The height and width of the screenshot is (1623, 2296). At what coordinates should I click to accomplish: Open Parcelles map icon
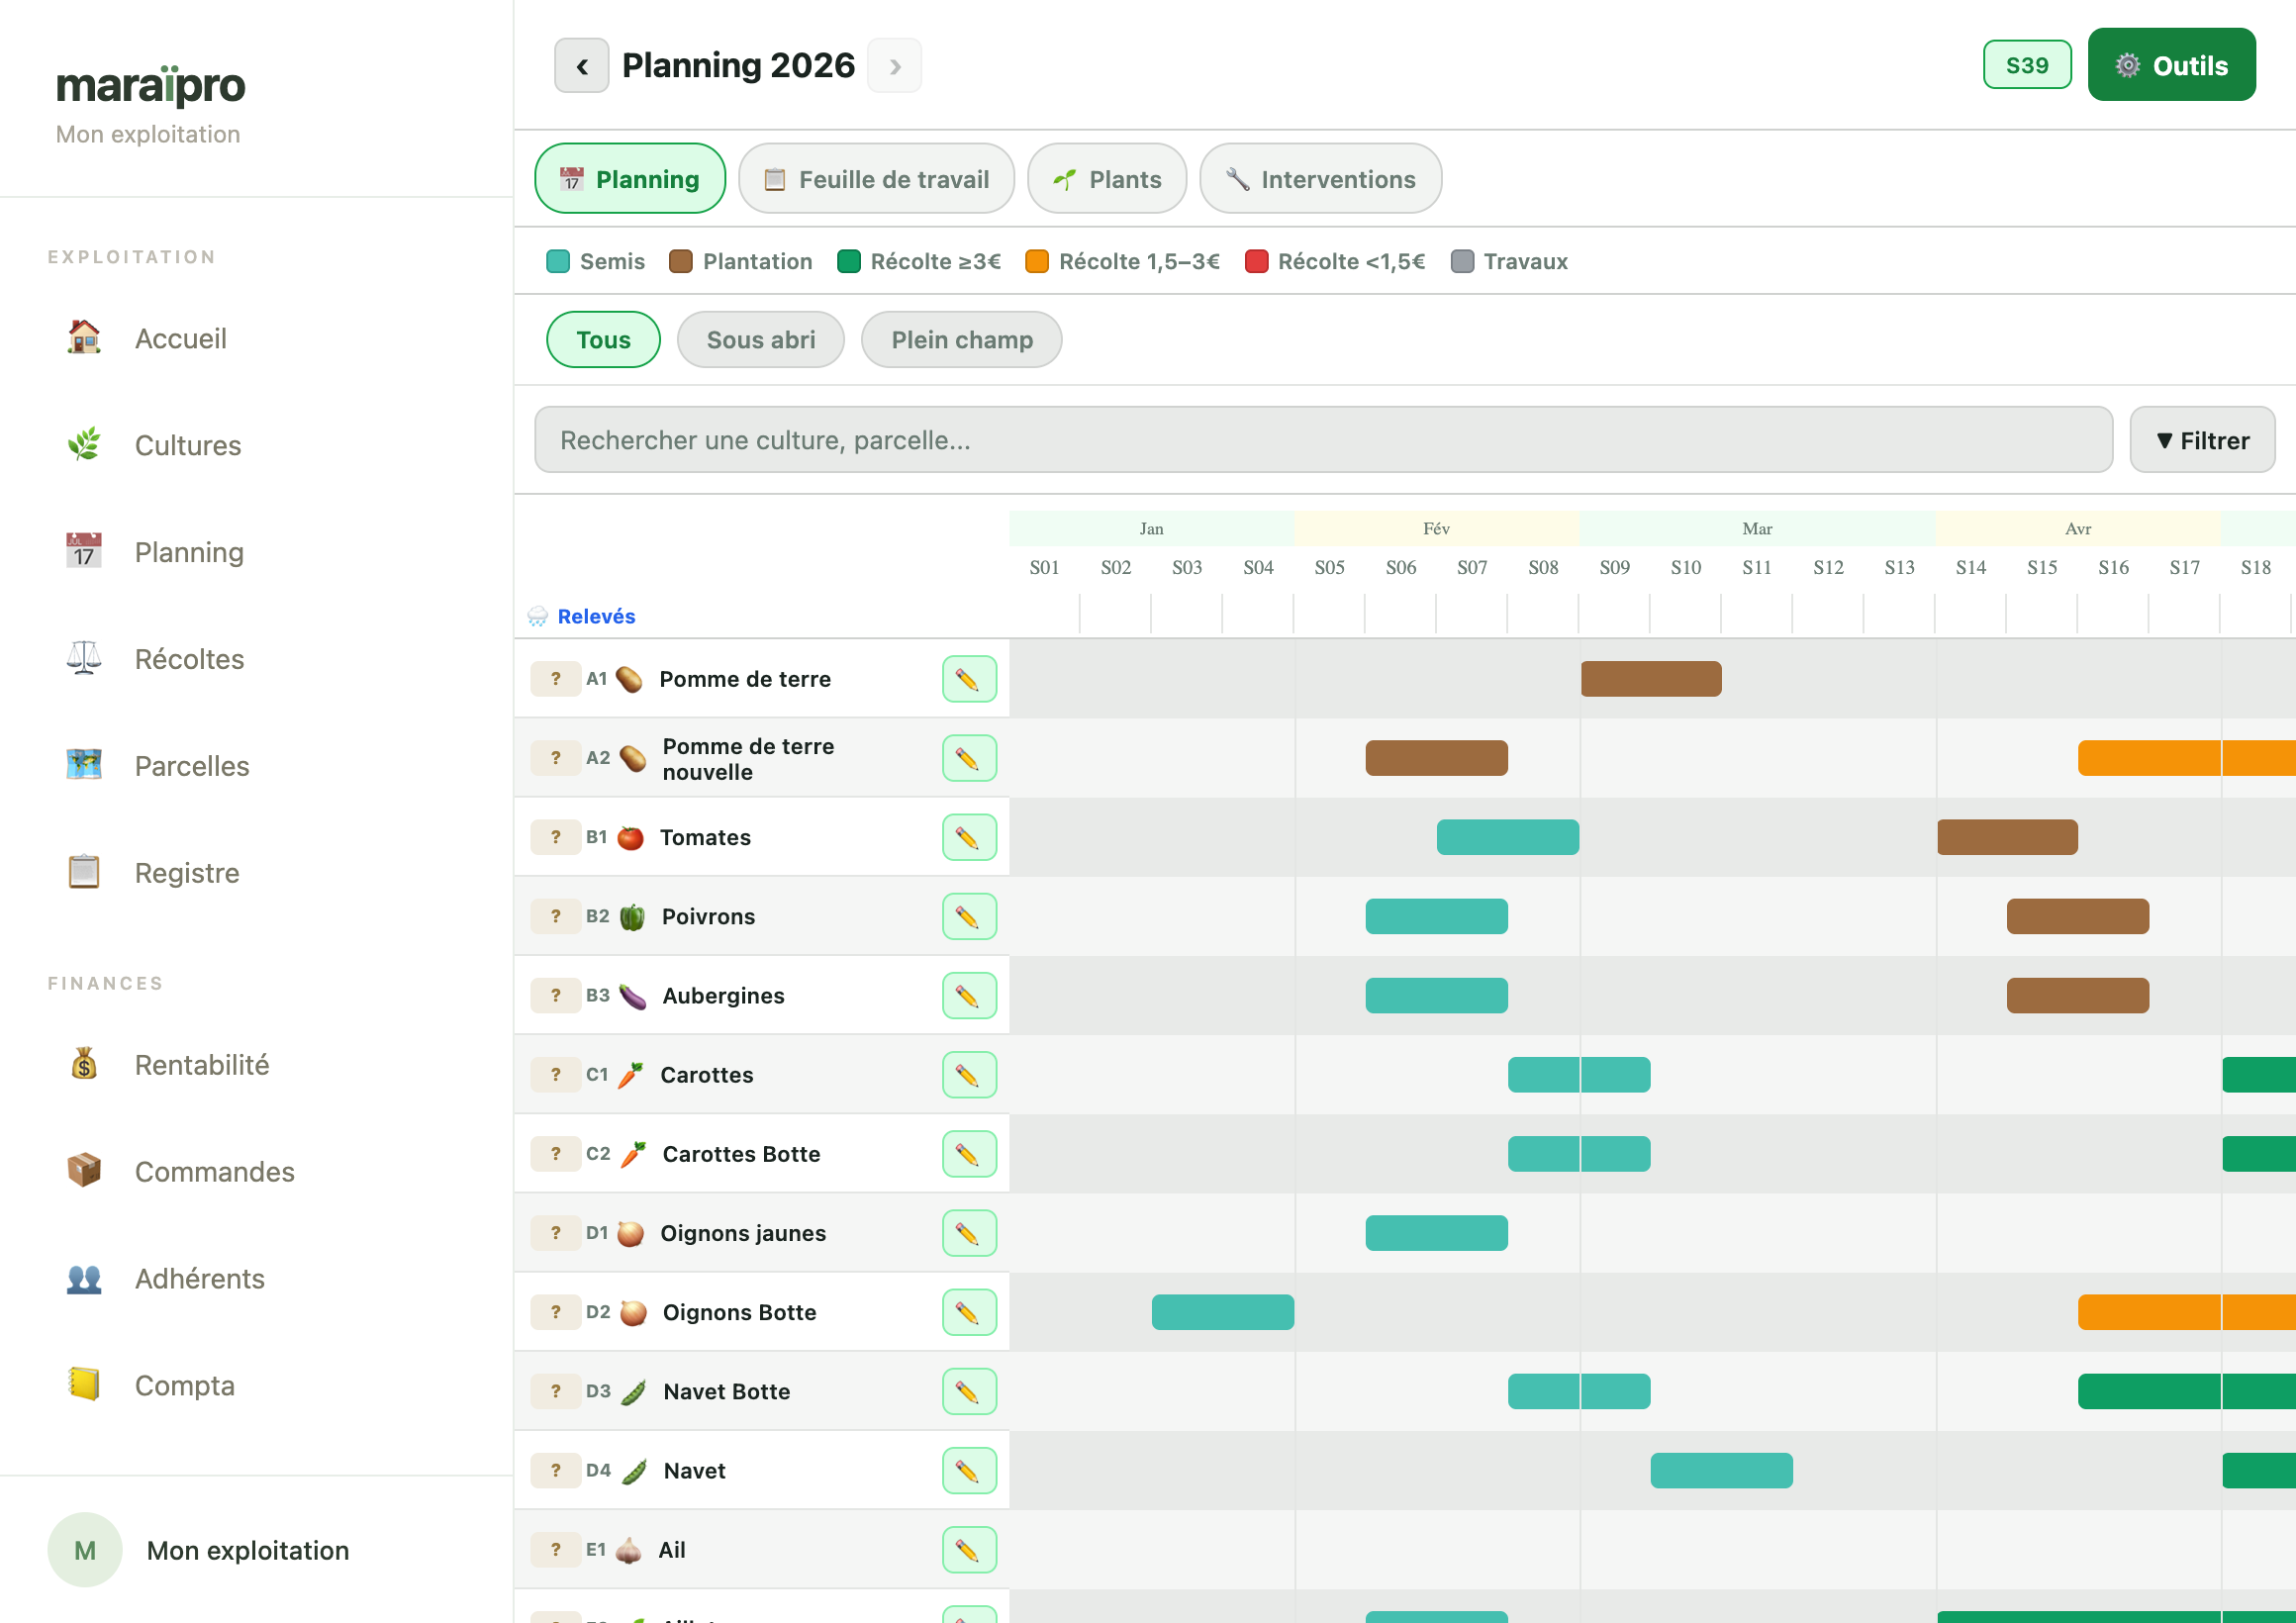tap(84, 765)
